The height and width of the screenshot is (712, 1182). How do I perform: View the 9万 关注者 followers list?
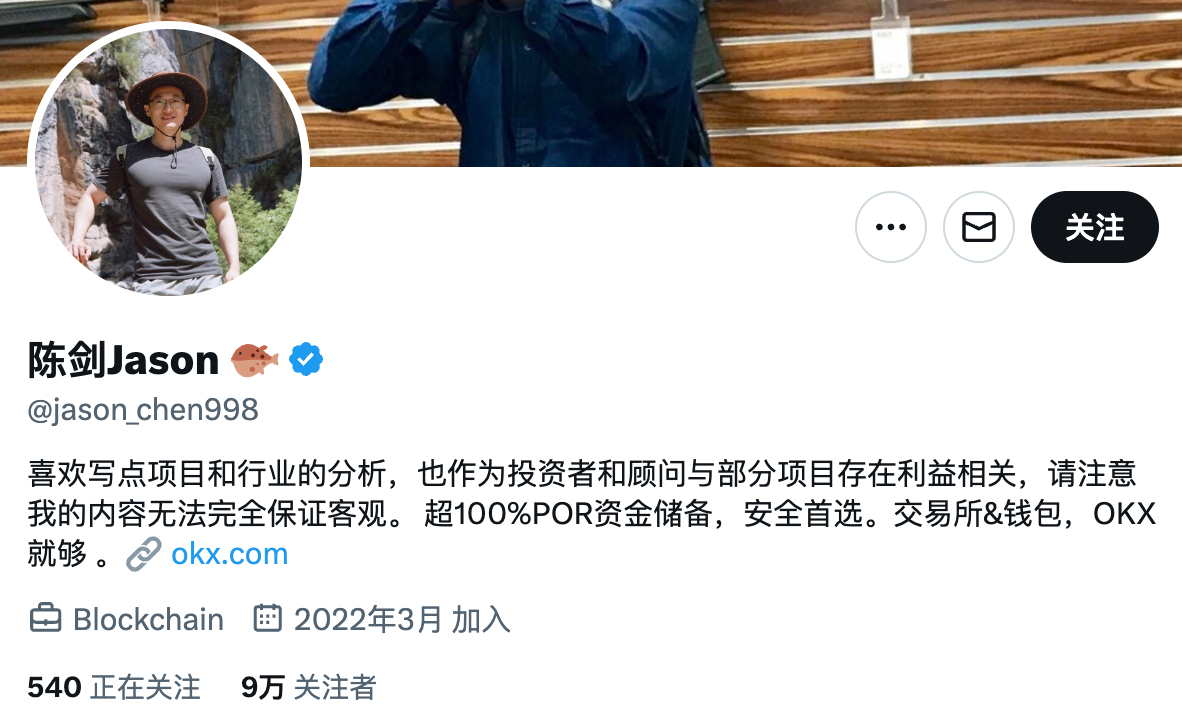pyautogui.click(x=308, y=687)
